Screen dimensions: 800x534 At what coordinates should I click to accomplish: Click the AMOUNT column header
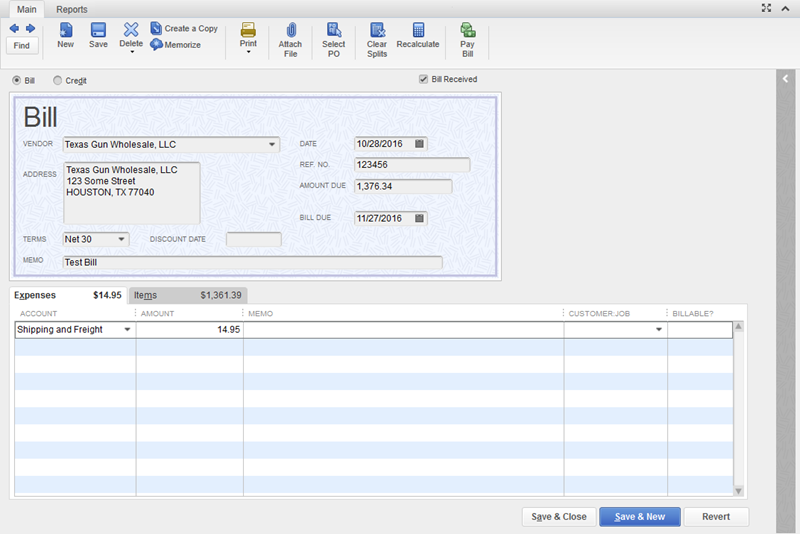point(157,314)
